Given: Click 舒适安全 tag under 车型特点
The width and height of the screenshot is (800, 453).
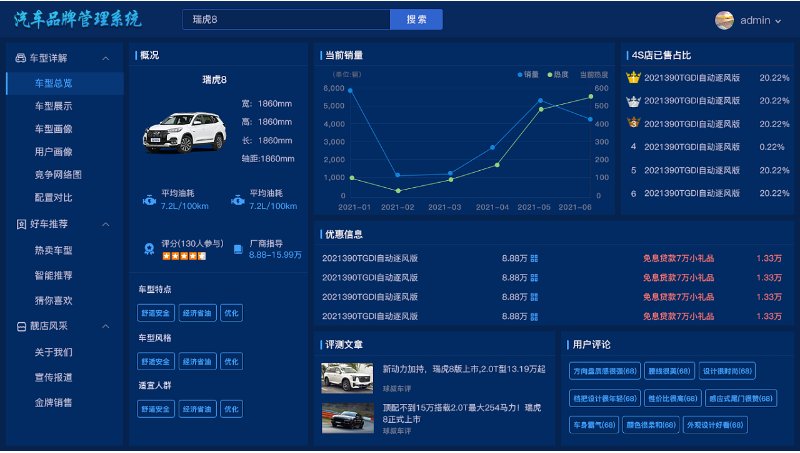Looking at the screenshot, I should click(156, 313).
